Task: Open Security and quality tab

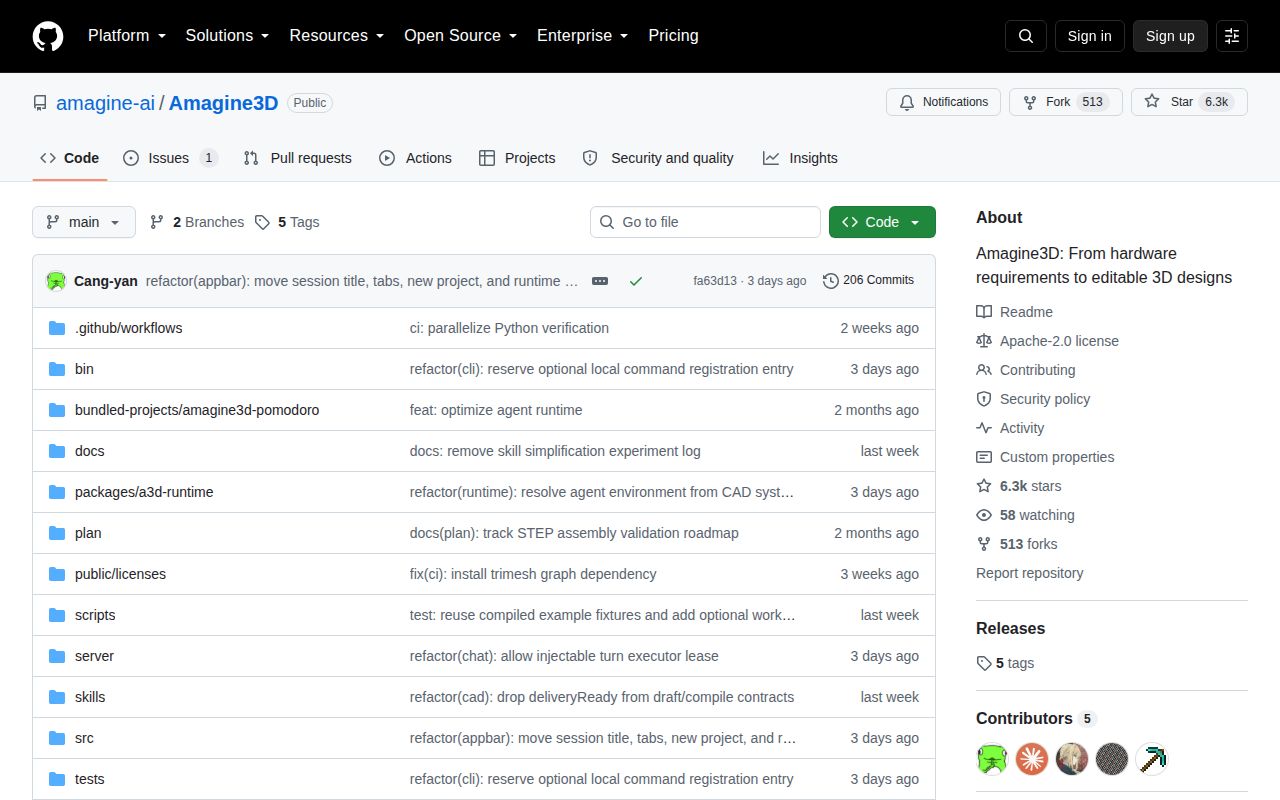Action: click(658, 158)
